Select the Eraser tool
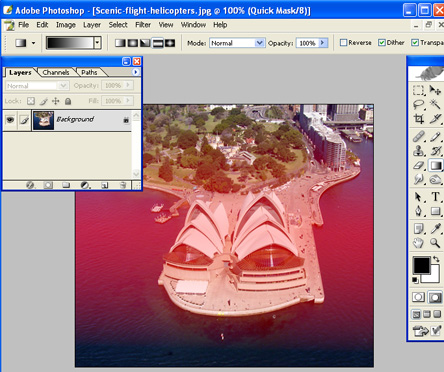 [x=418, y=165]
